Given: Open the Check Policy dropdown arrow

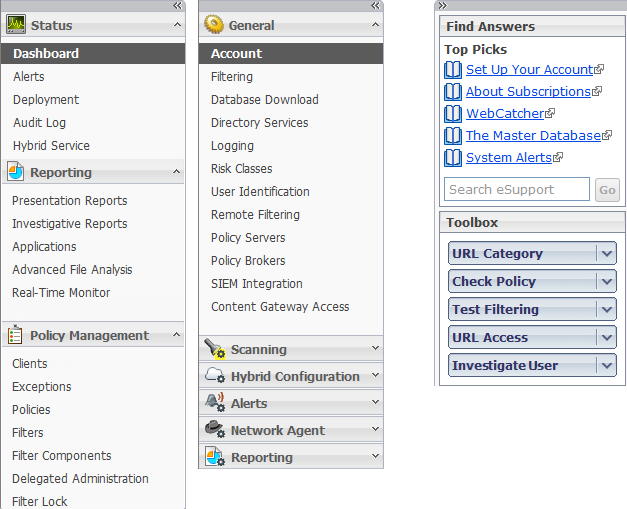Looking at the screenshot, I should (x=607, y=281).
